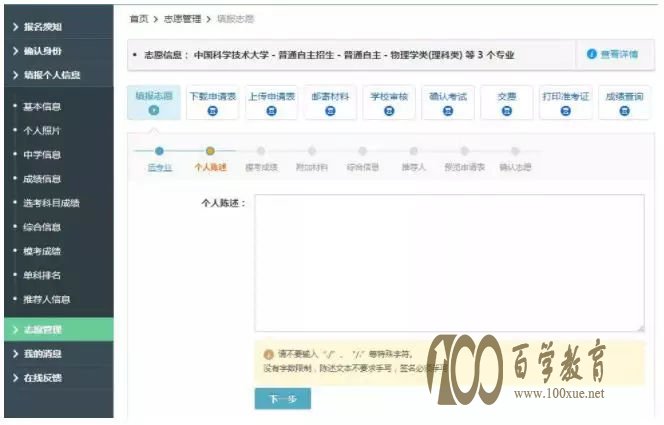Go to 首页 via breadcrumb
Image resolution: width=664 pixels, height=425 pixels.
tap(139, 19)
